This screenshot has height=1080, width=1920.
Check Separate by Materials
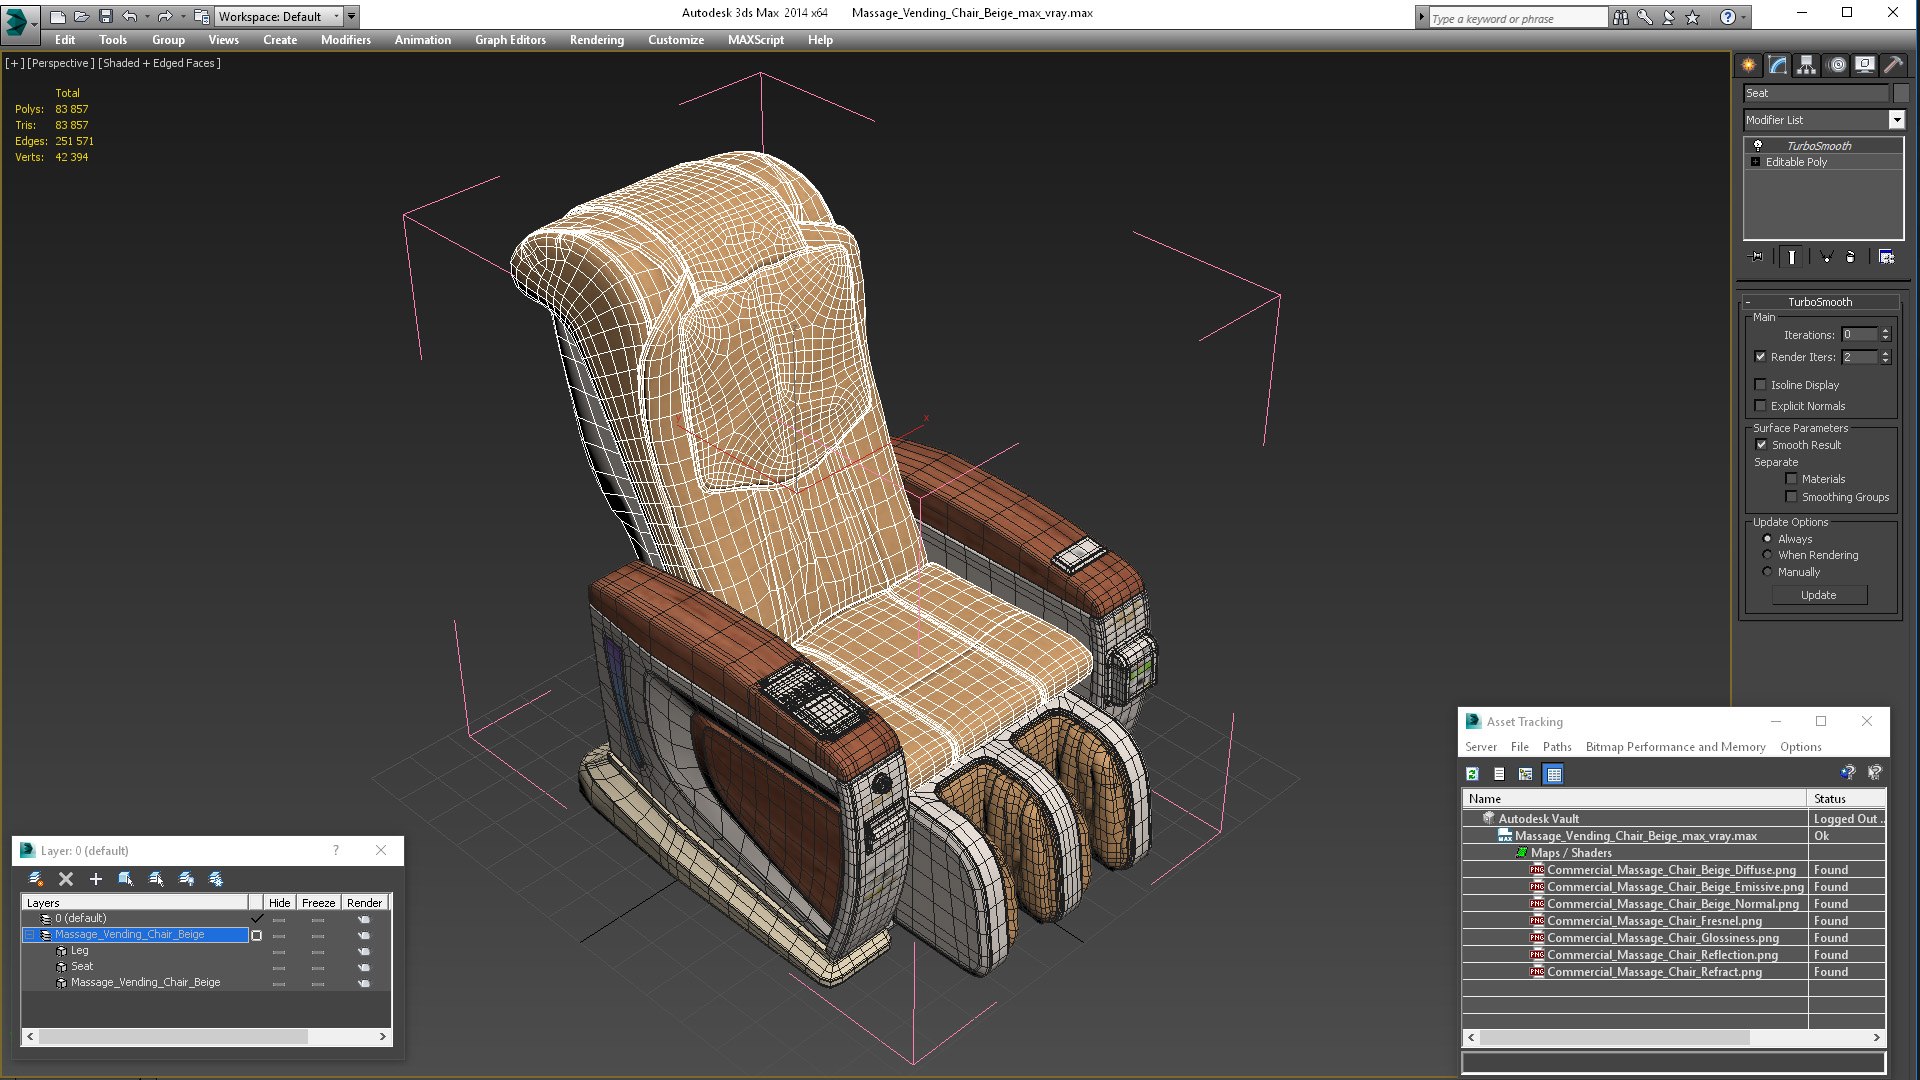pos(1791,479)
